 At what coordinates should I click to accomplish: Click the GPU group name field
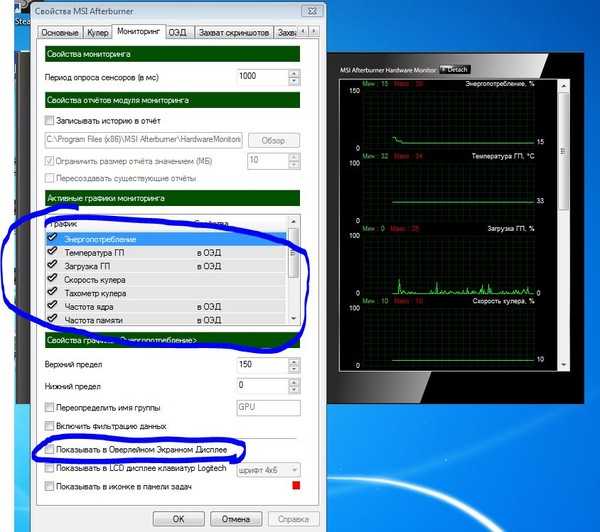point(269,408)
